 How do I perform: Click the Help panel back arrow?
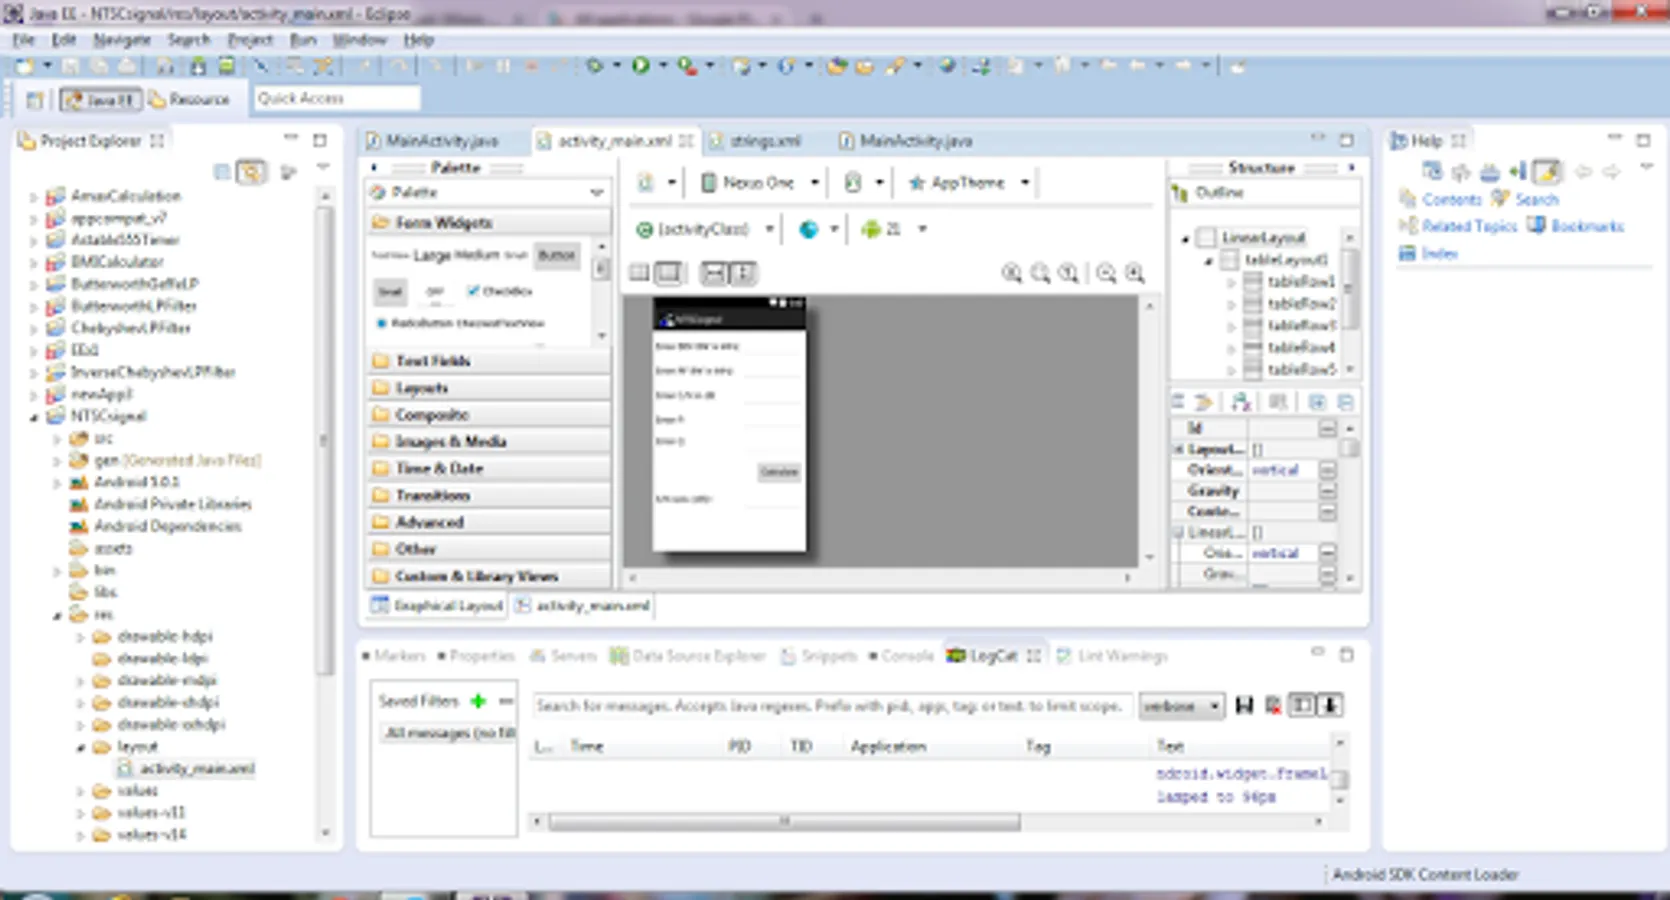point(1583,172)
